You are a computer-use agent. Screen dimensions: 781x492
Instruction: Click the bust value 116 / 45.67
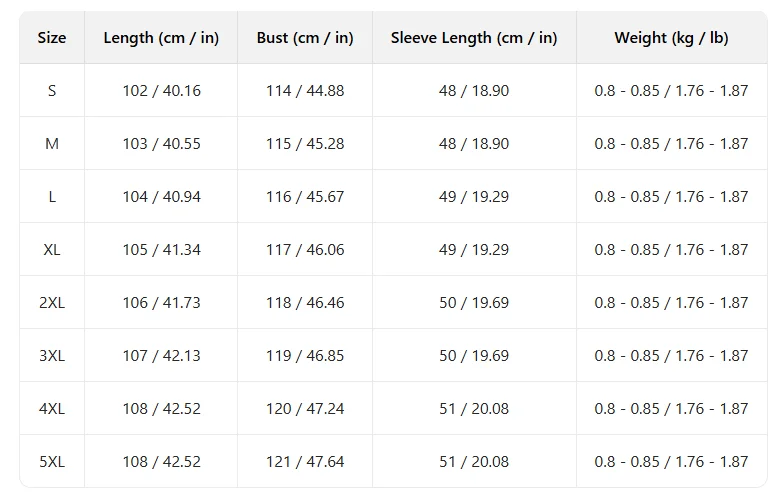click(305, 197)
